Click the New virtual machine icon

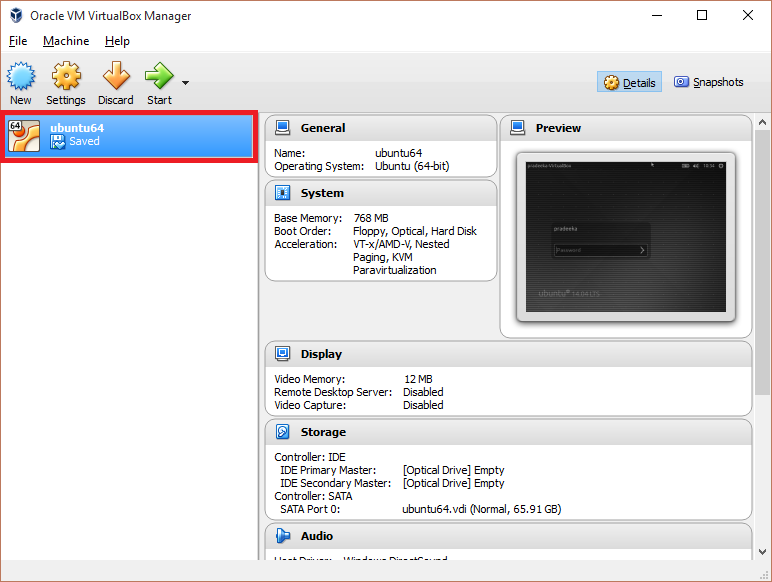pyautogui.click(x=21, y=76)
